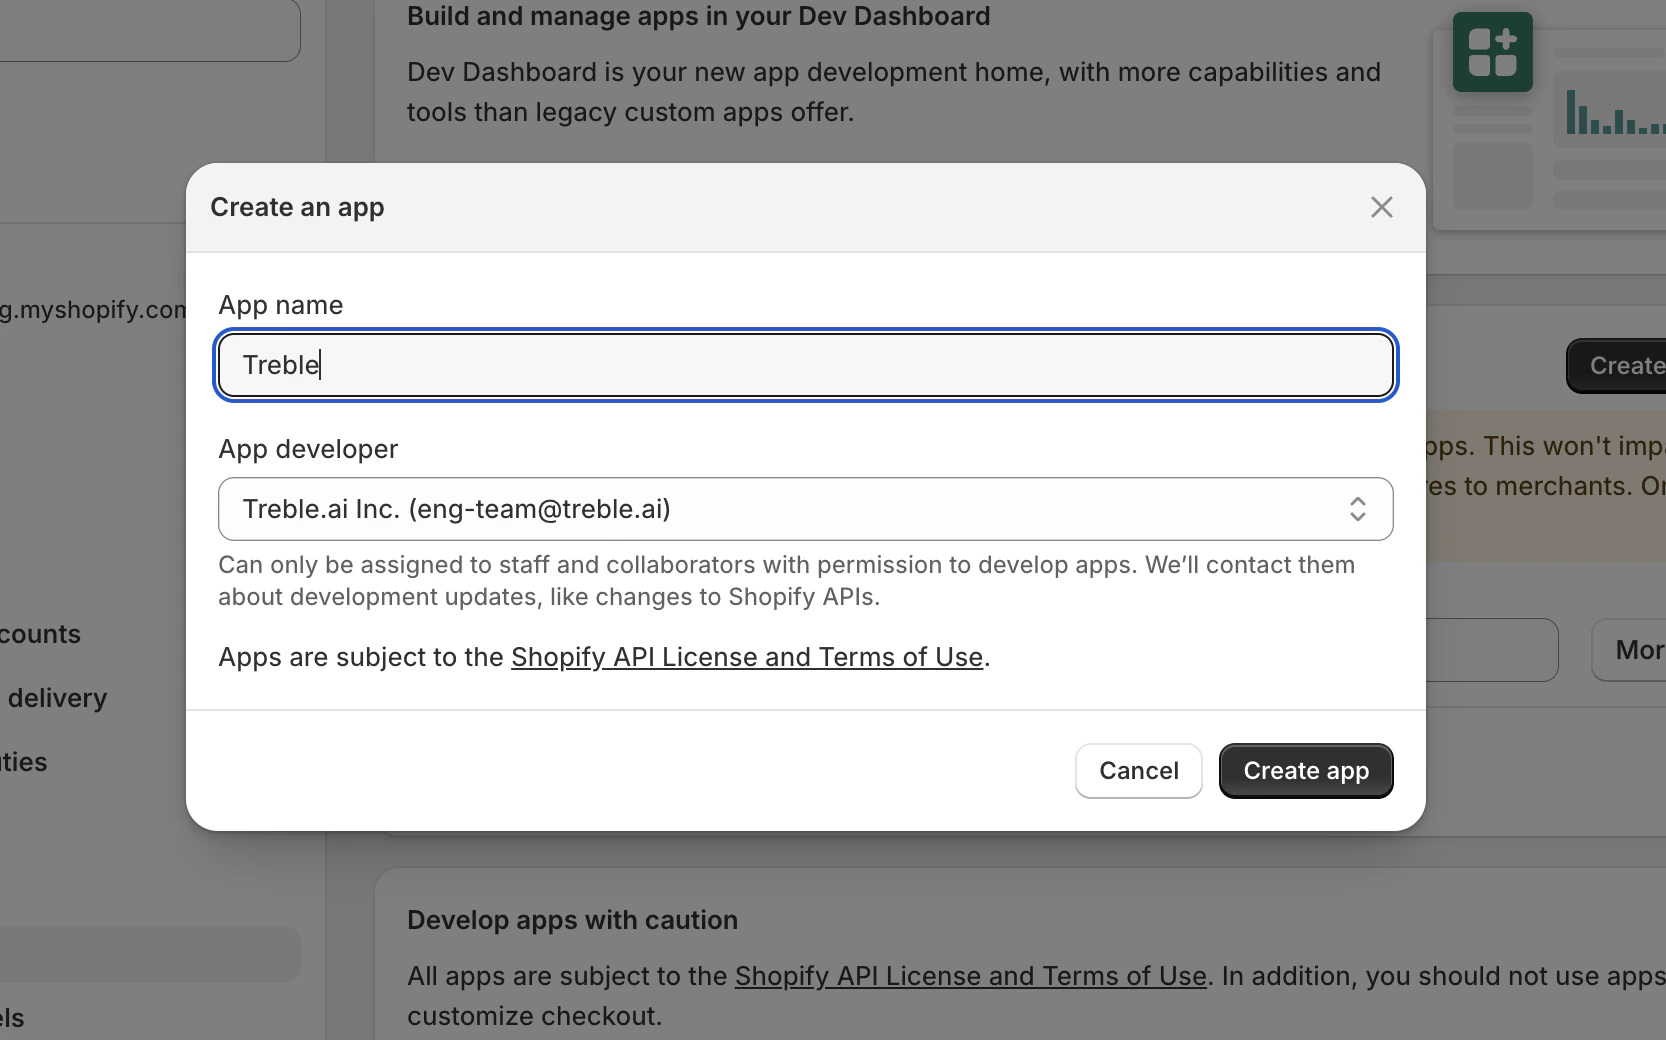Click the Cancel button

point(1138,771)
